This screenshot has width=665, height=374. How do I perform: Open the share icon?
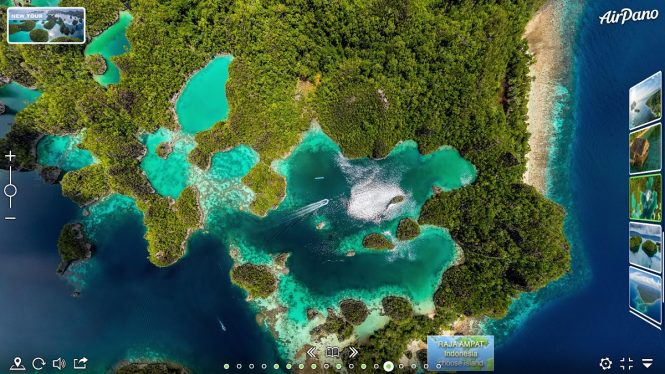80,363
